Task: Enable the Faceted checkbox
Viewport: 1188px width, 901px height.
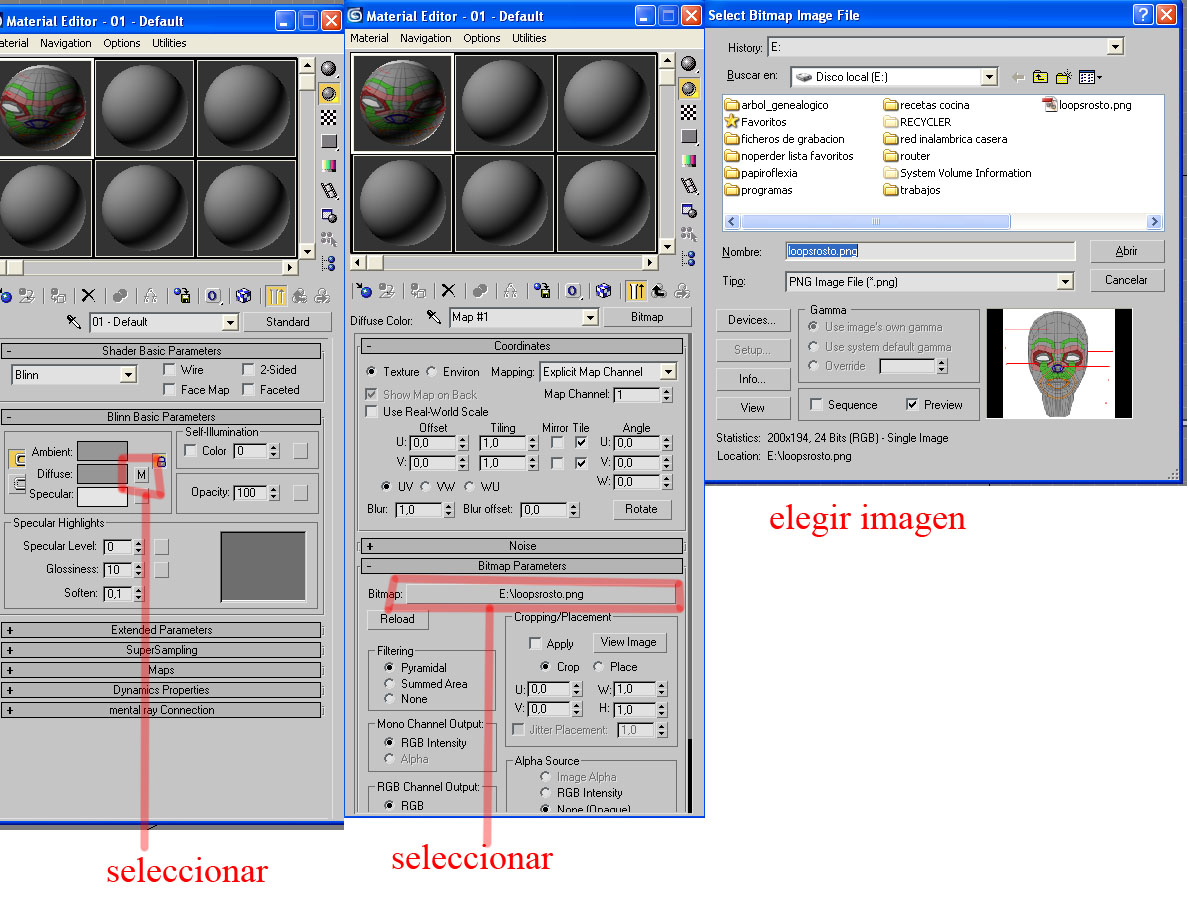Action: [x=248, y=389]
